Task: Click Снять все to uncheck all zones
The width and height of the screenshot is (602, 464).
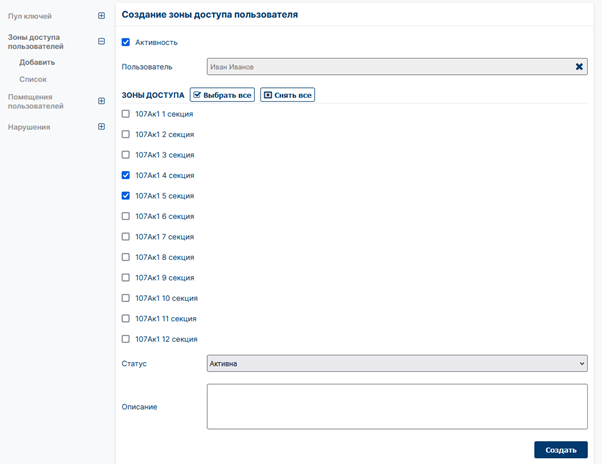Action: coord(288,95)
